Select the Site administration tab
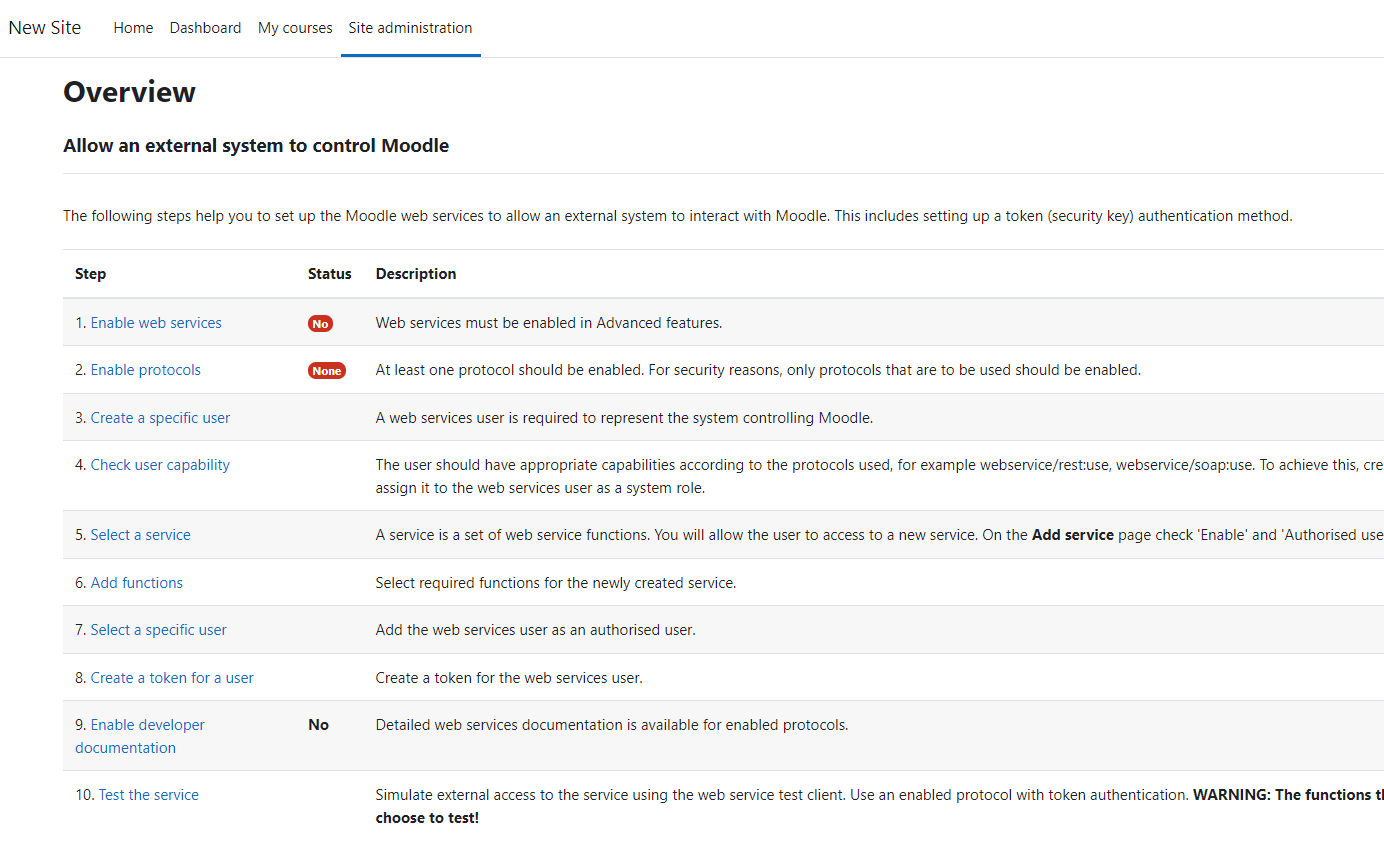This screenshot has height=867, width=1384. (x=410, y=28)
